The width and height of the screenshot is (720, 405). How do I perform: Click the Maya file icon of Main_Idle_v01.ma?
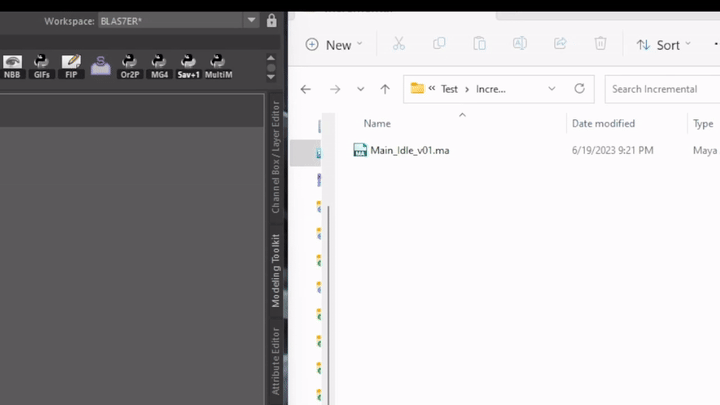tap(360, 150)
